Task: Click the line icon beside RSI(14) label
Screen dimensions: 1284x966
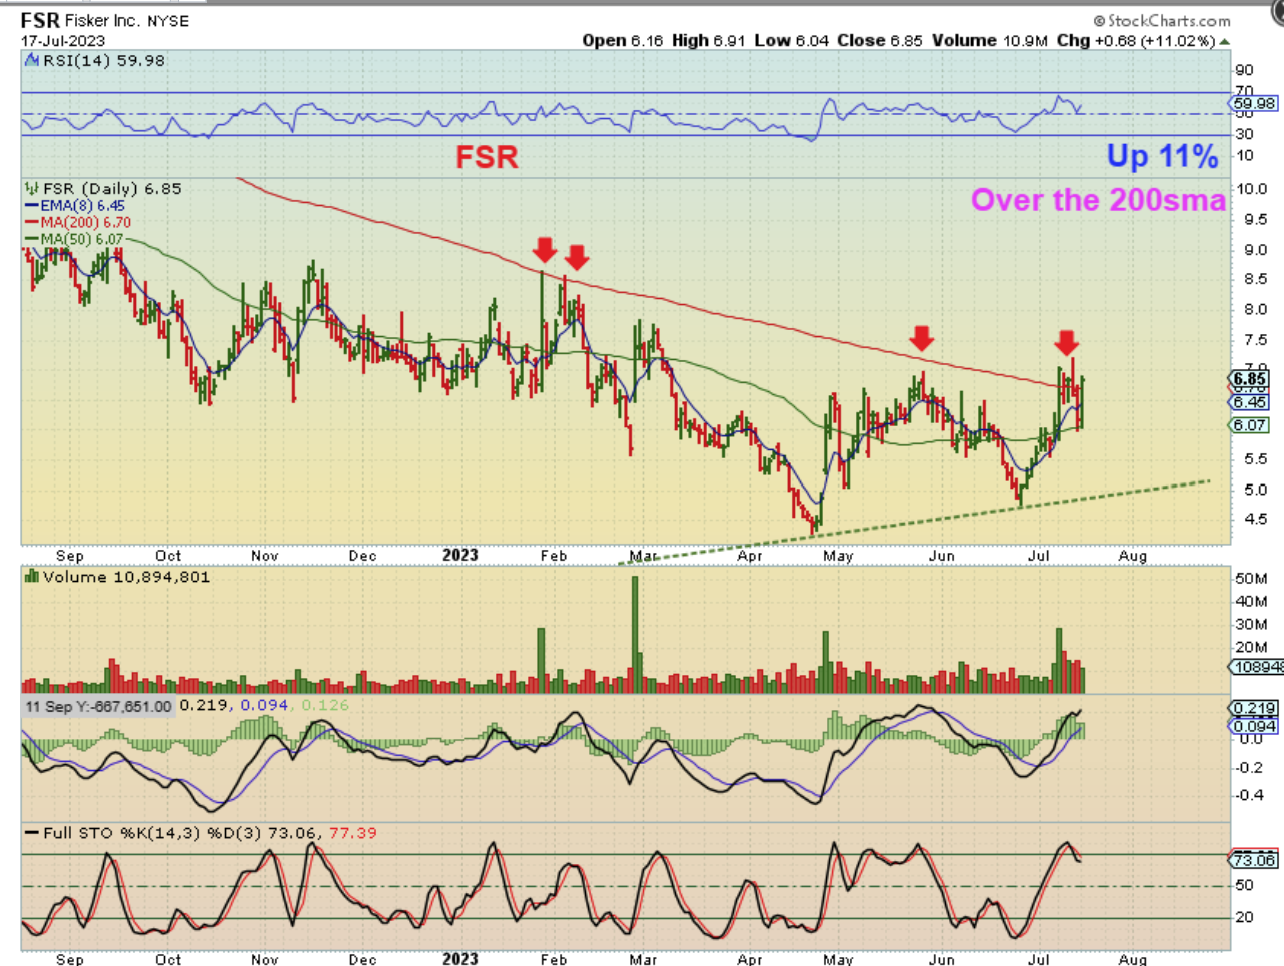Action: pos(31,61)
